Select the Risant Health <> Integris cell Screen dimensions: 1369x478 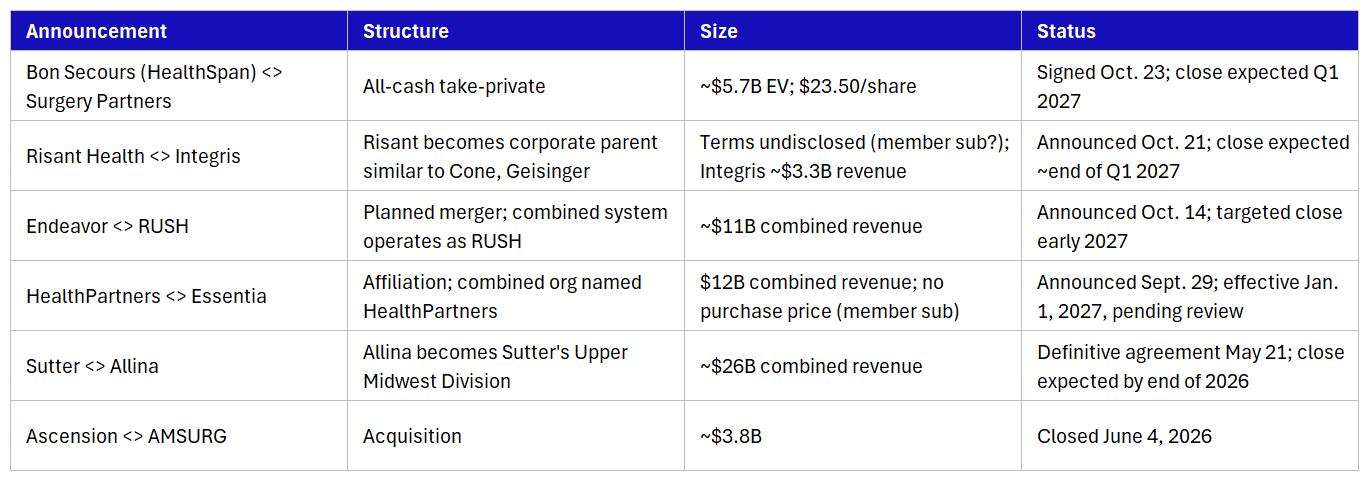click(x=179, y=156)
